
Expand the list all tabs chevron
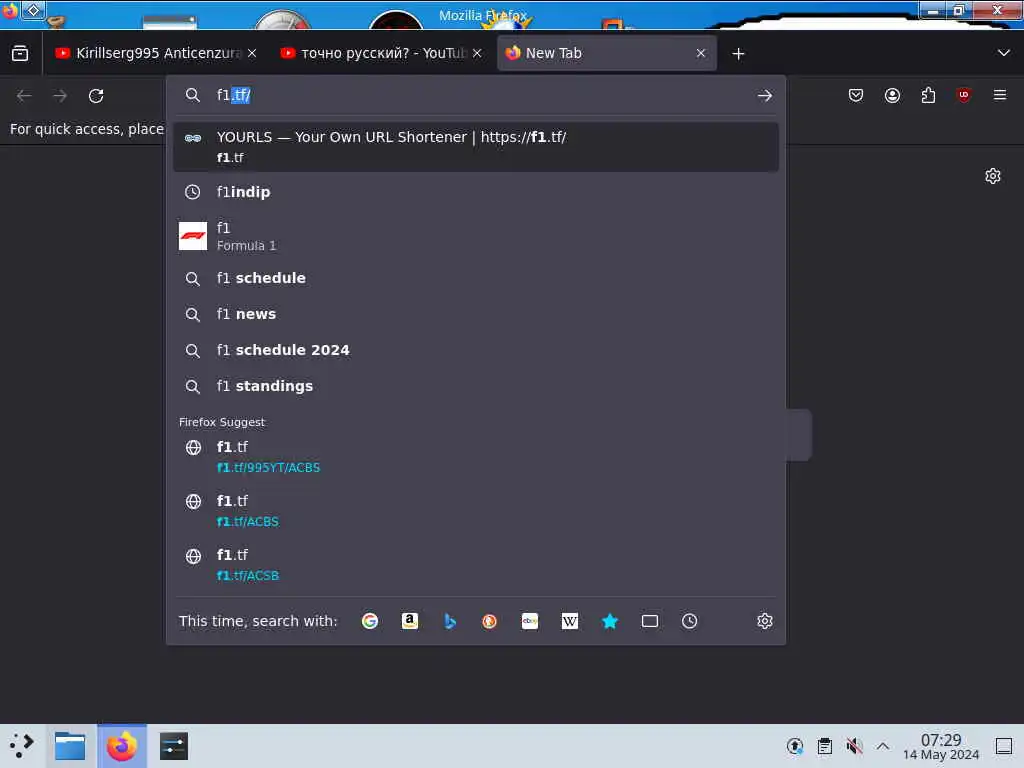(x=1004, y=54)
